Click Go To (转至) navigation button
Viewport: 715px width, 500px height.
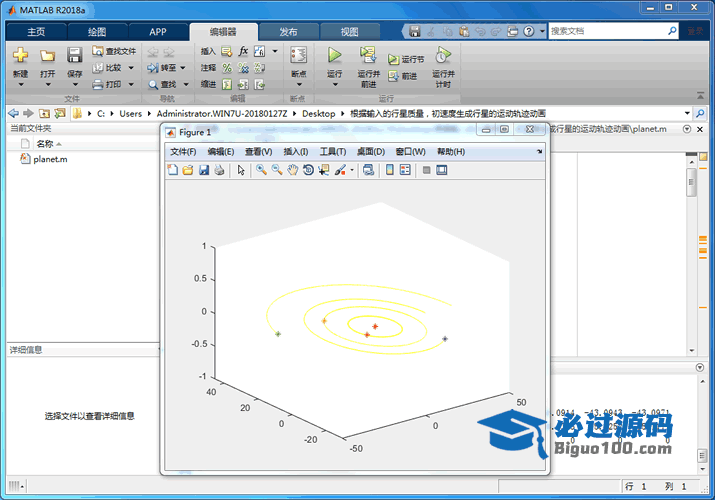click(162, 68)
